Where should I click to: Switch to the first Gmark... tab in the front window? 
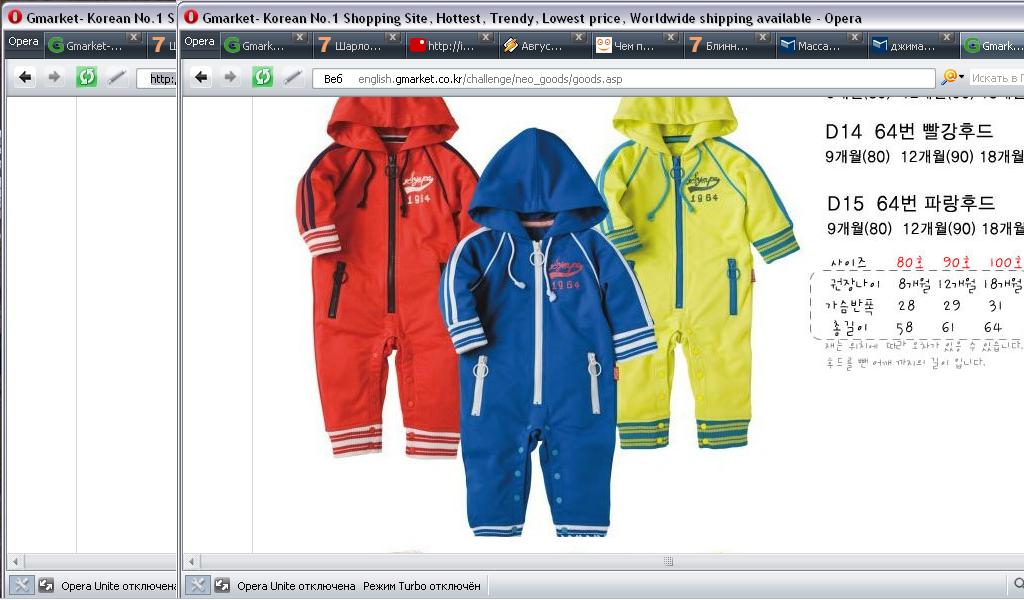[x=264, y=45]
